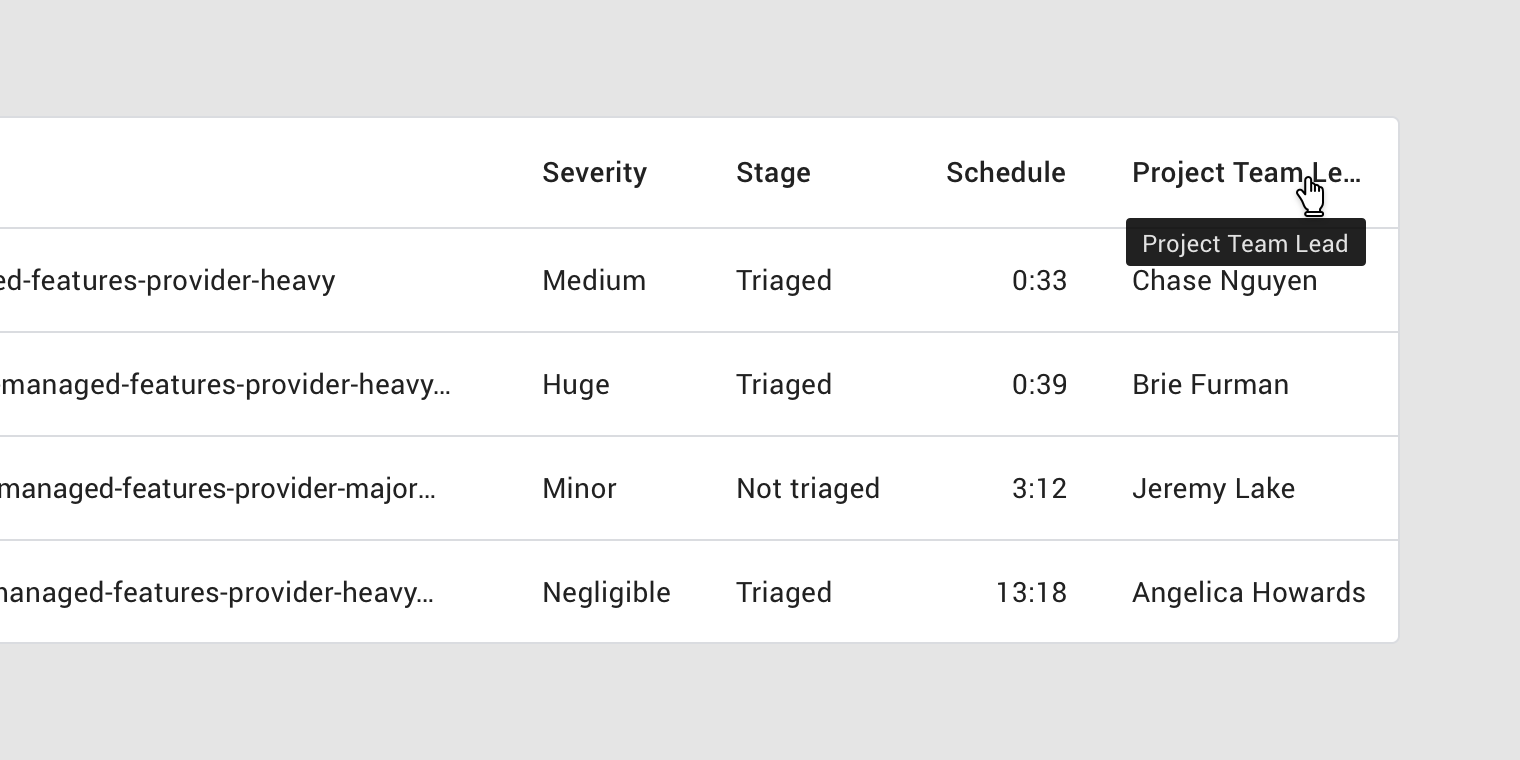
Task: Select the Angelica Howards cell
Action: [x=1248, y=593]
